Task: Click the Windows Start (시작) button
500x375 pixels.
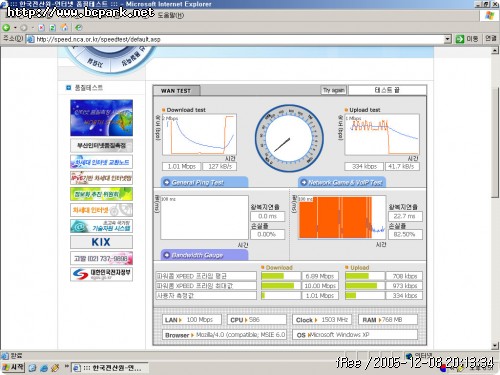Action: coord(13,368)
